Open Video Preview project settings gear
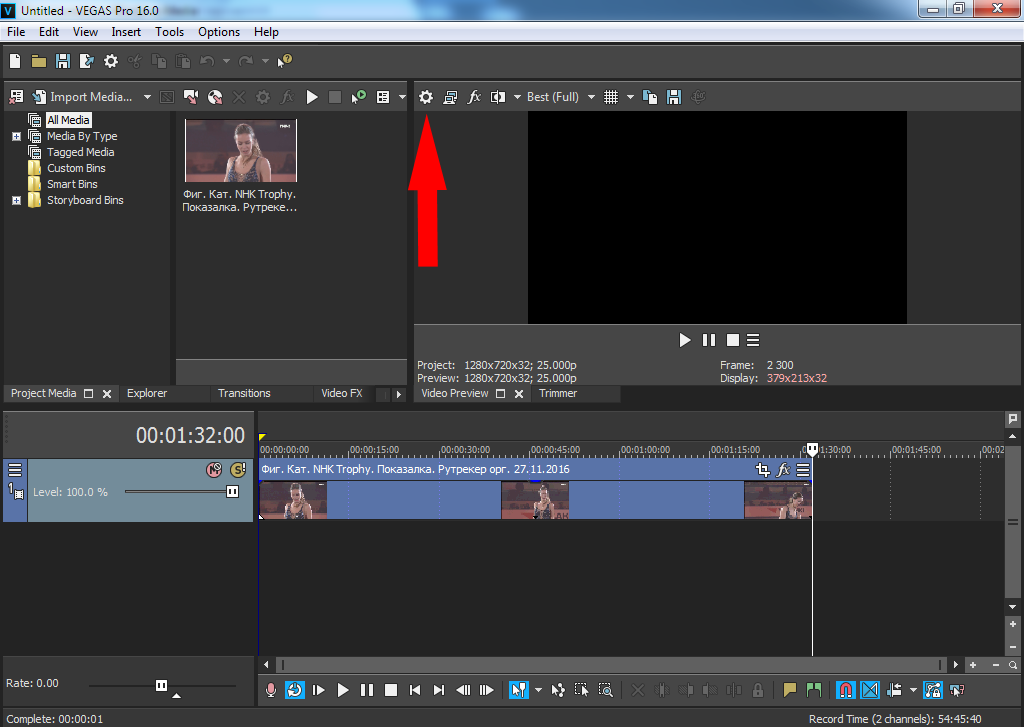 pos(426,97)
